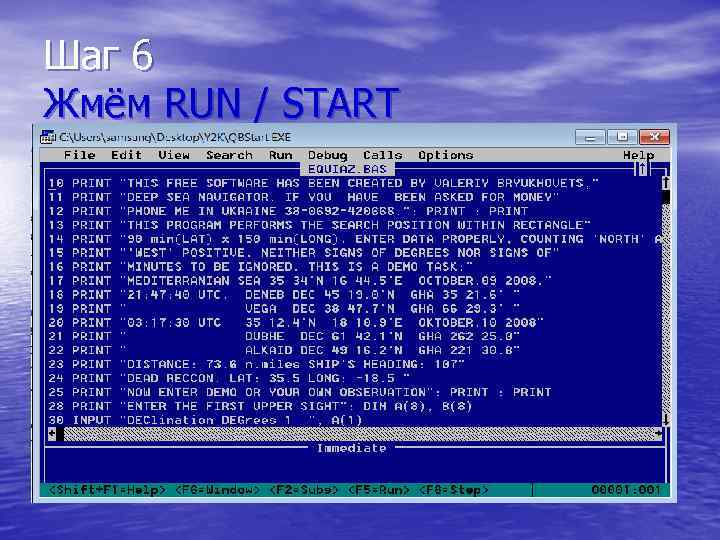Open the Run menu
The height and width of the screenshot is (540, 720).
coord(281,155)
